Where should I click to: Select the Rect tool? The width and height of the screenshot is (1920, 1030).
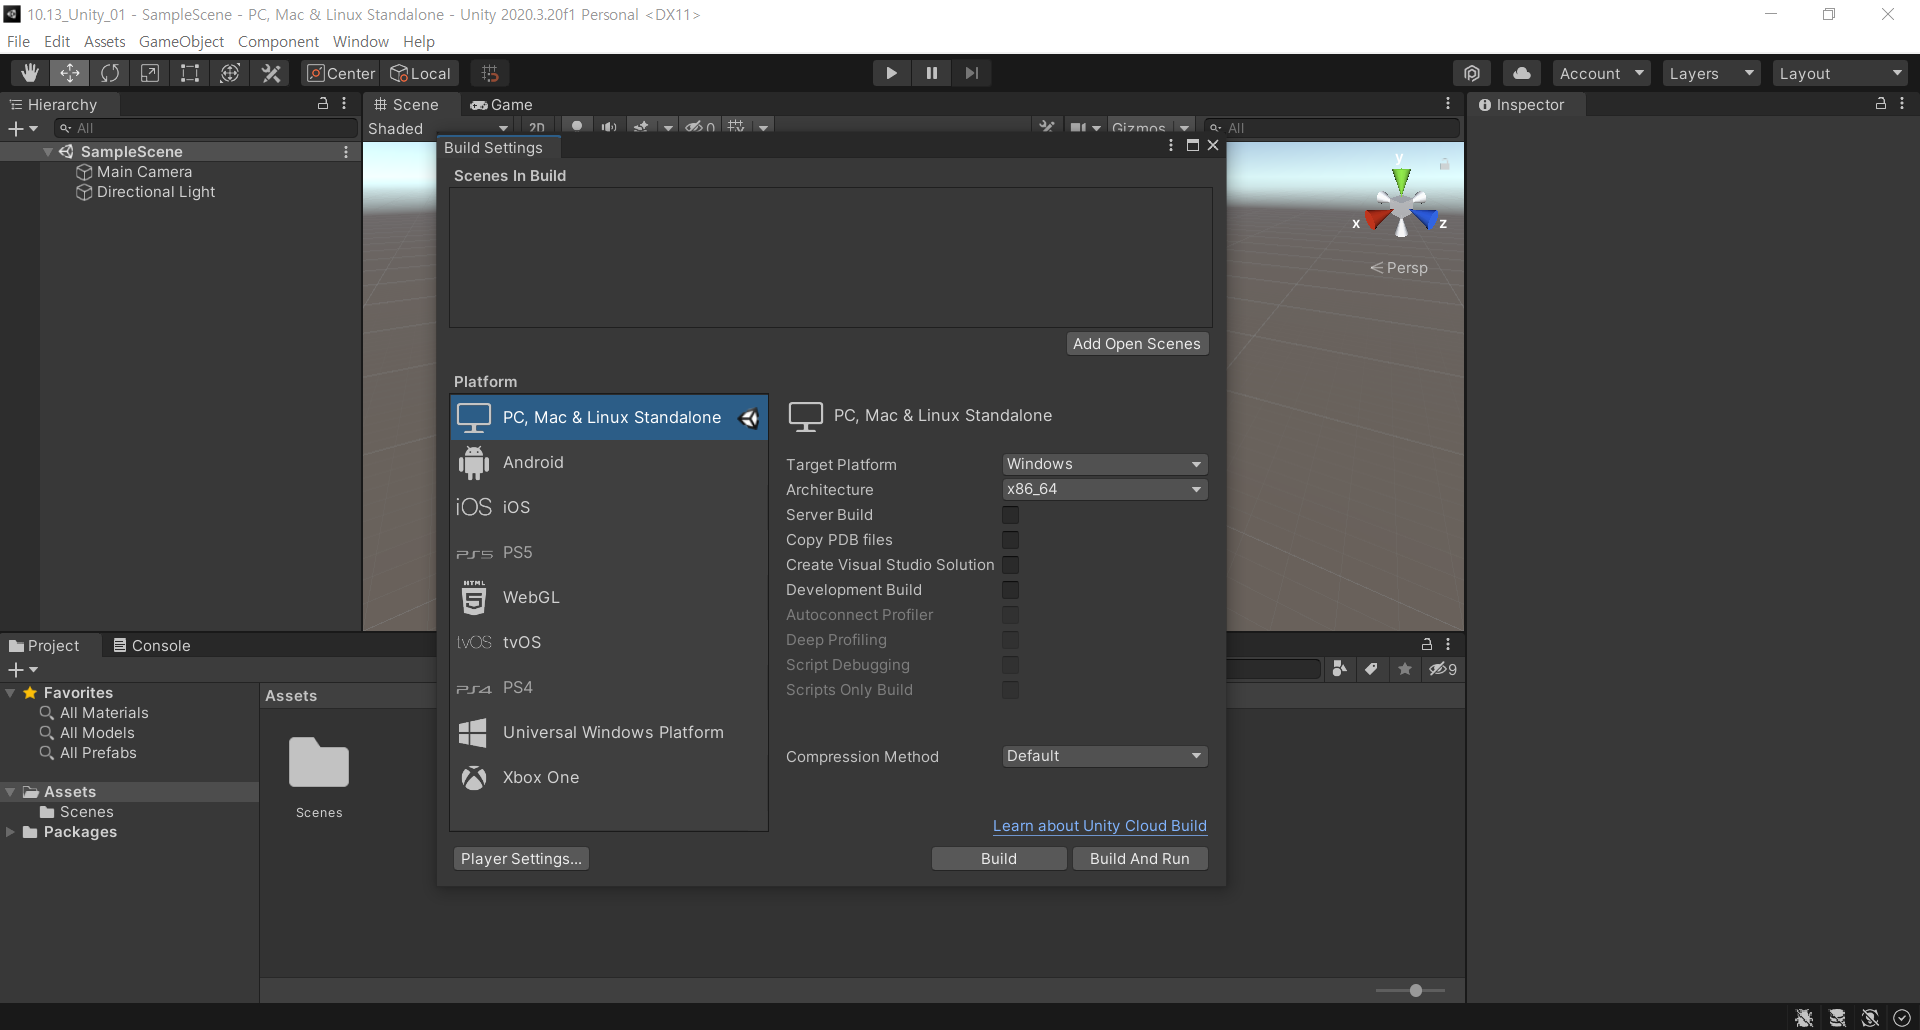(190, 73)
